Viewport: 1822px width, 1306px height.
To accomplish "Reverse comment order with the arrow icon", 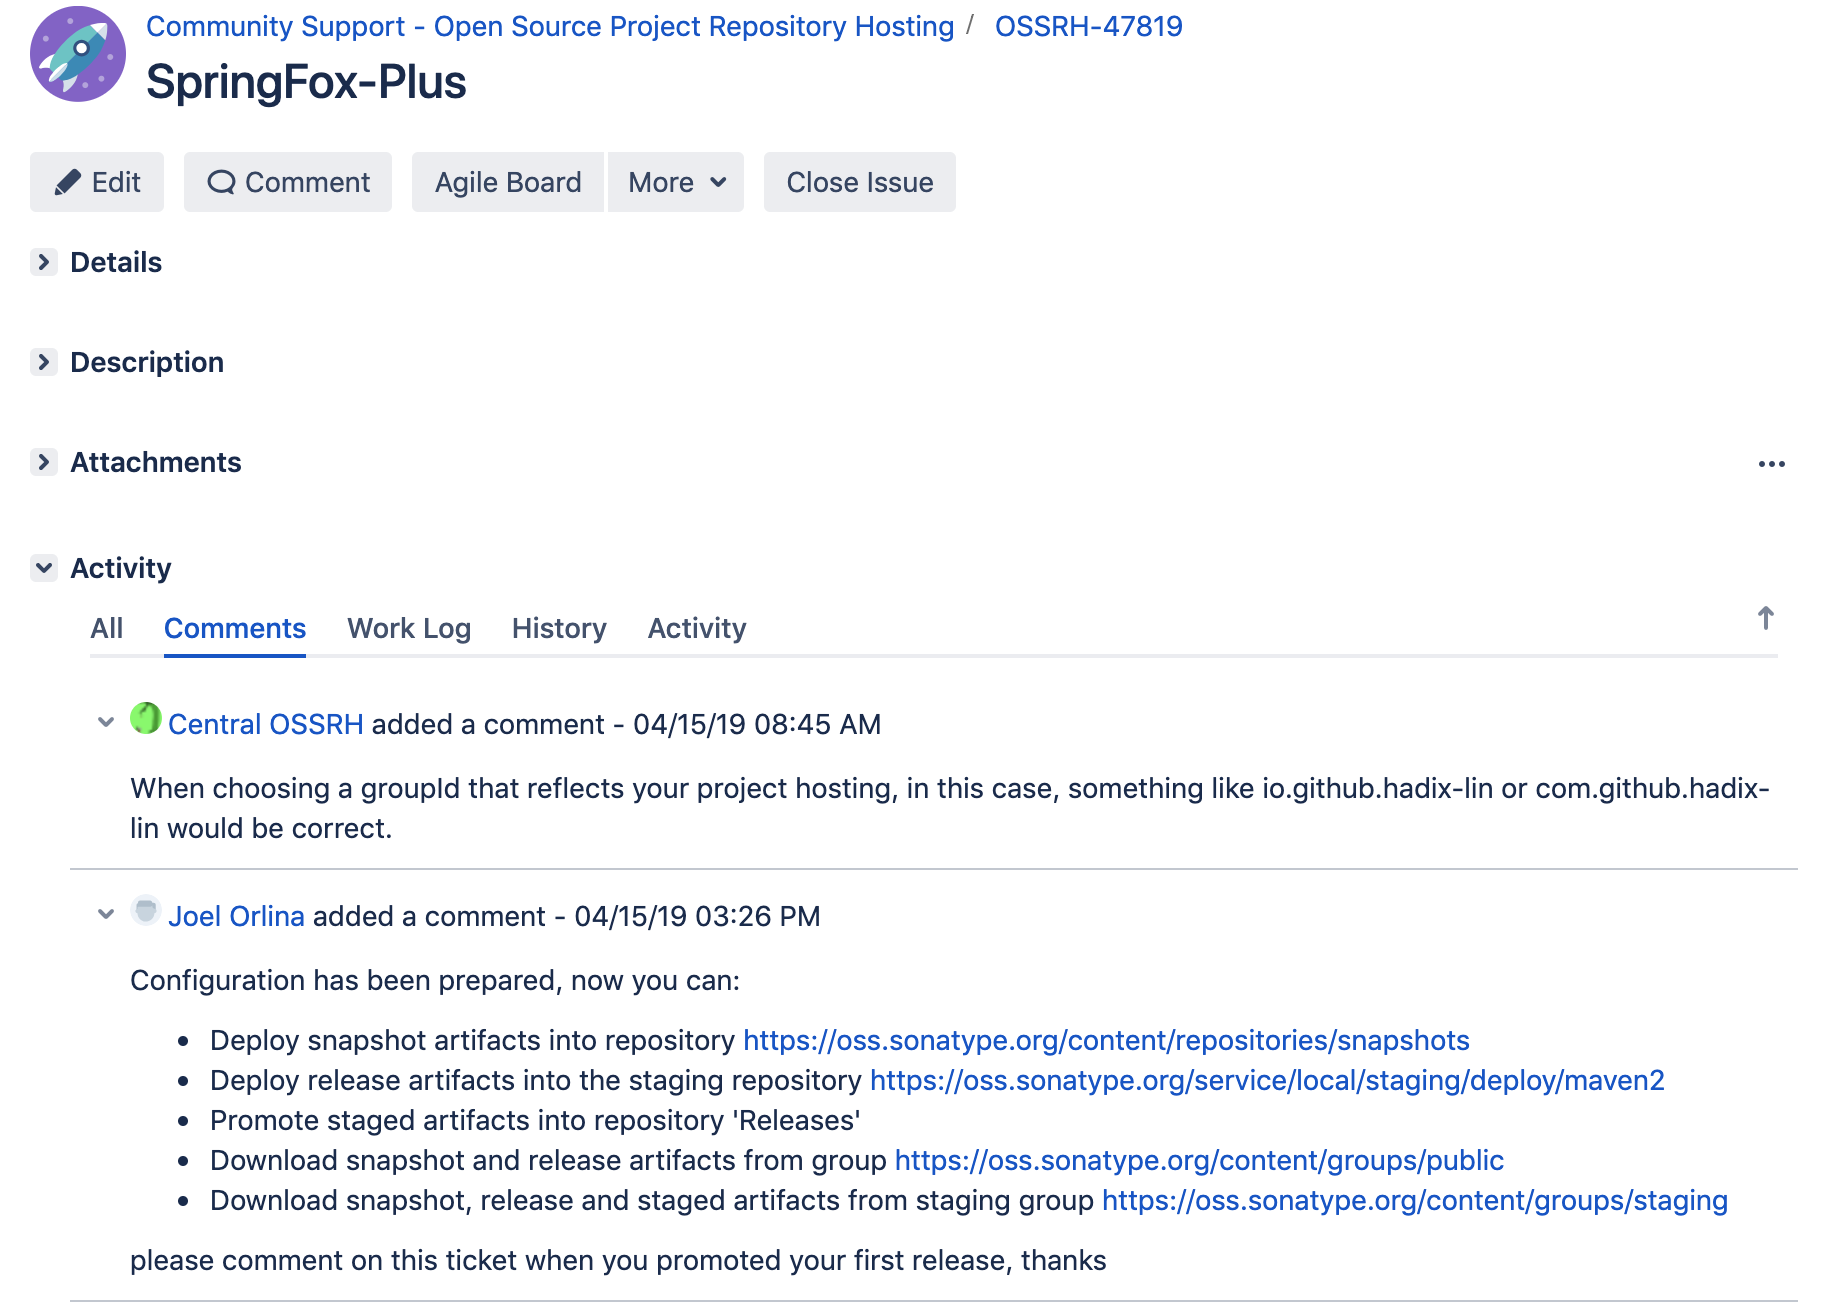I will [x=1766, y=618].
